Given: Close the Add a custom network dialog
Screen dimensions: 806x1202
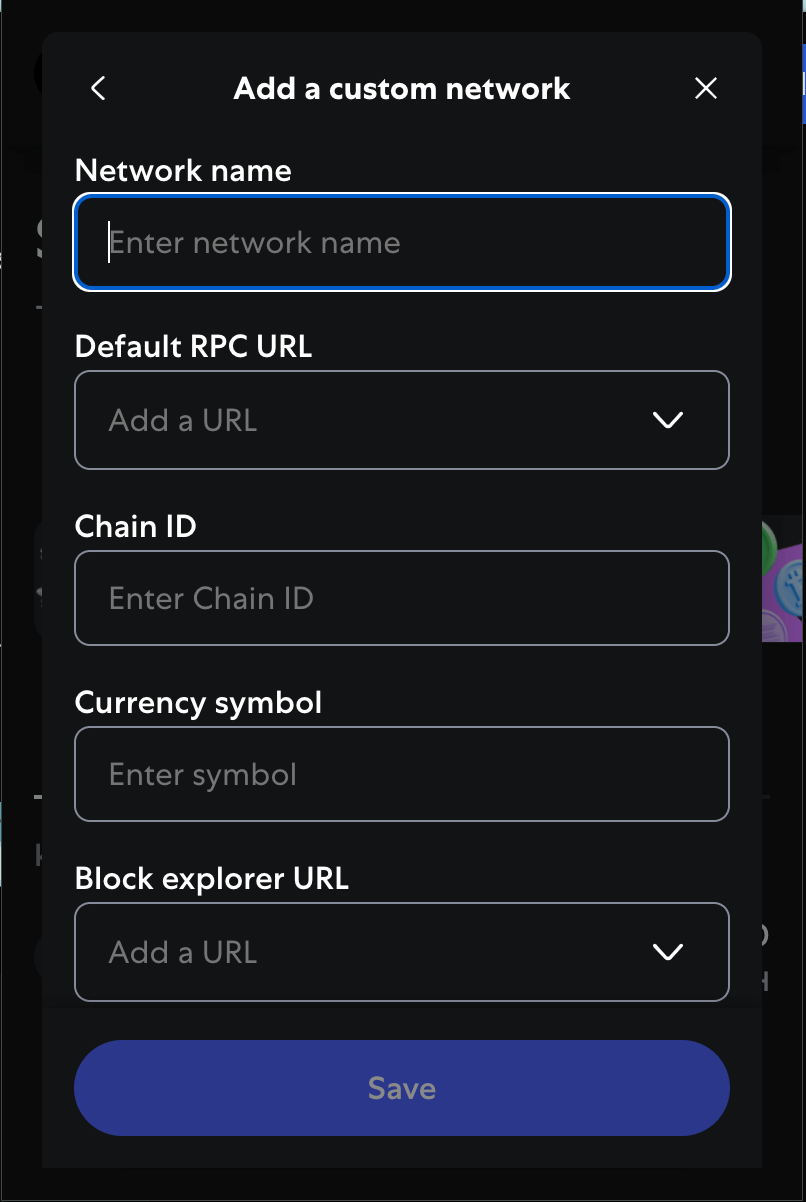Looking at the screenshot, I should coord(706,88).
